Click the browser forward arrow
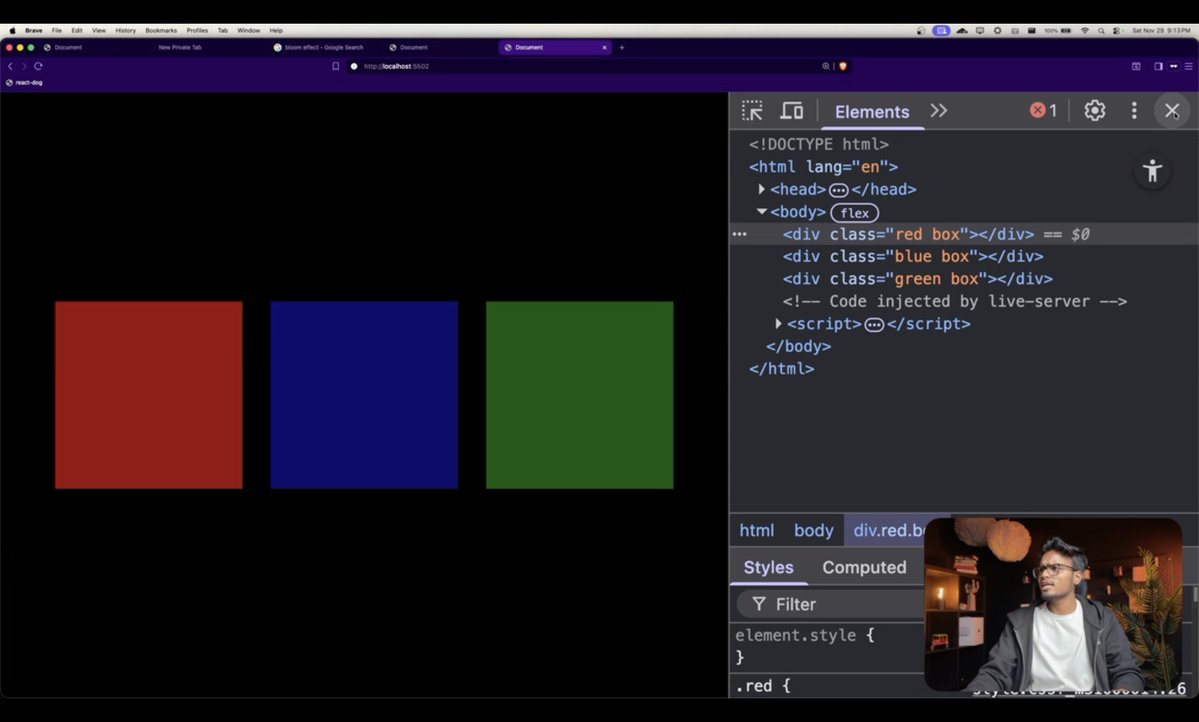 (24, 67)
